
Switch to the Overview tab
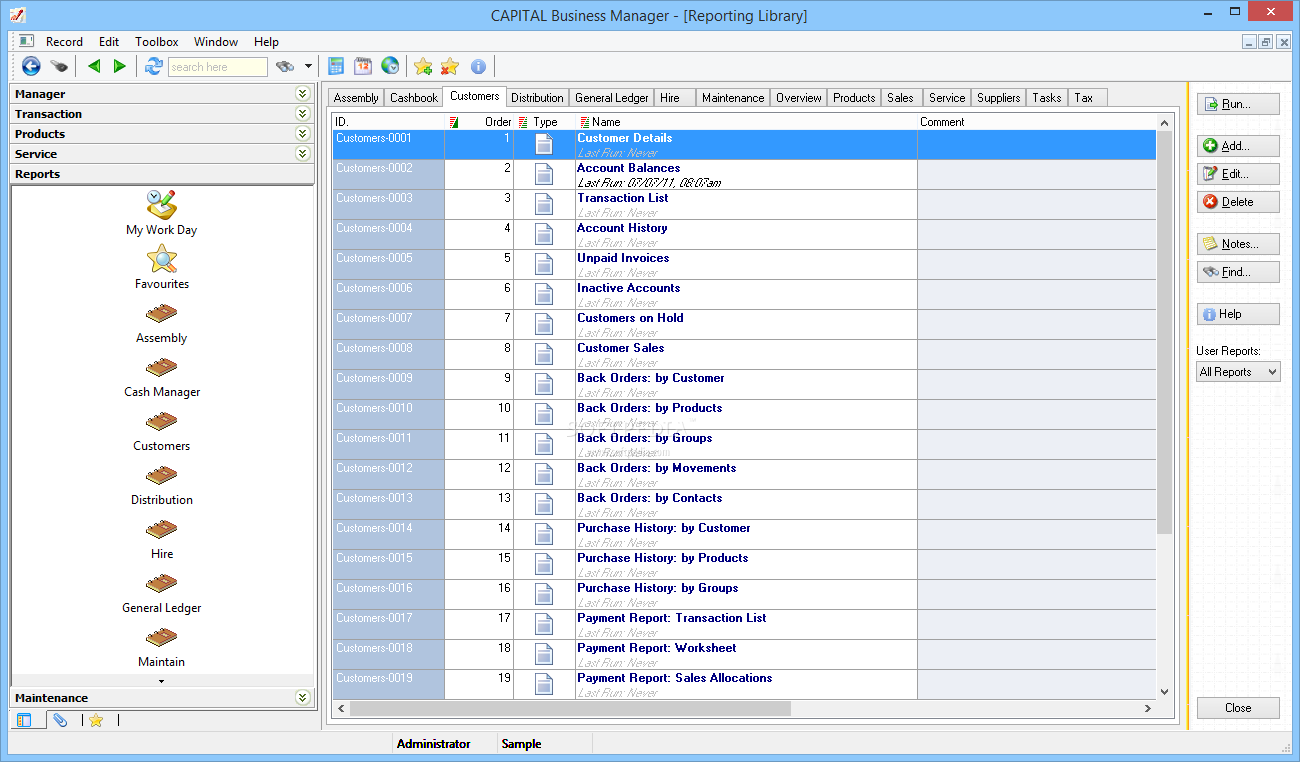point(799,98)
